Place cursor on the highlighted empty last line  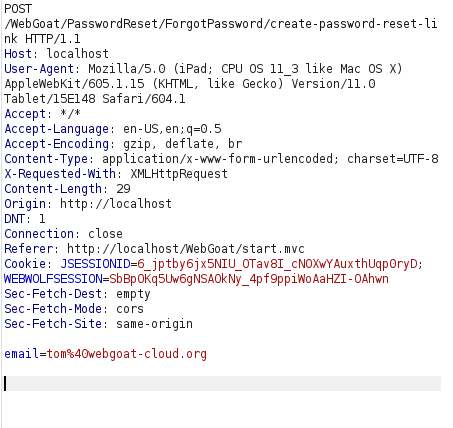point(222,383)
